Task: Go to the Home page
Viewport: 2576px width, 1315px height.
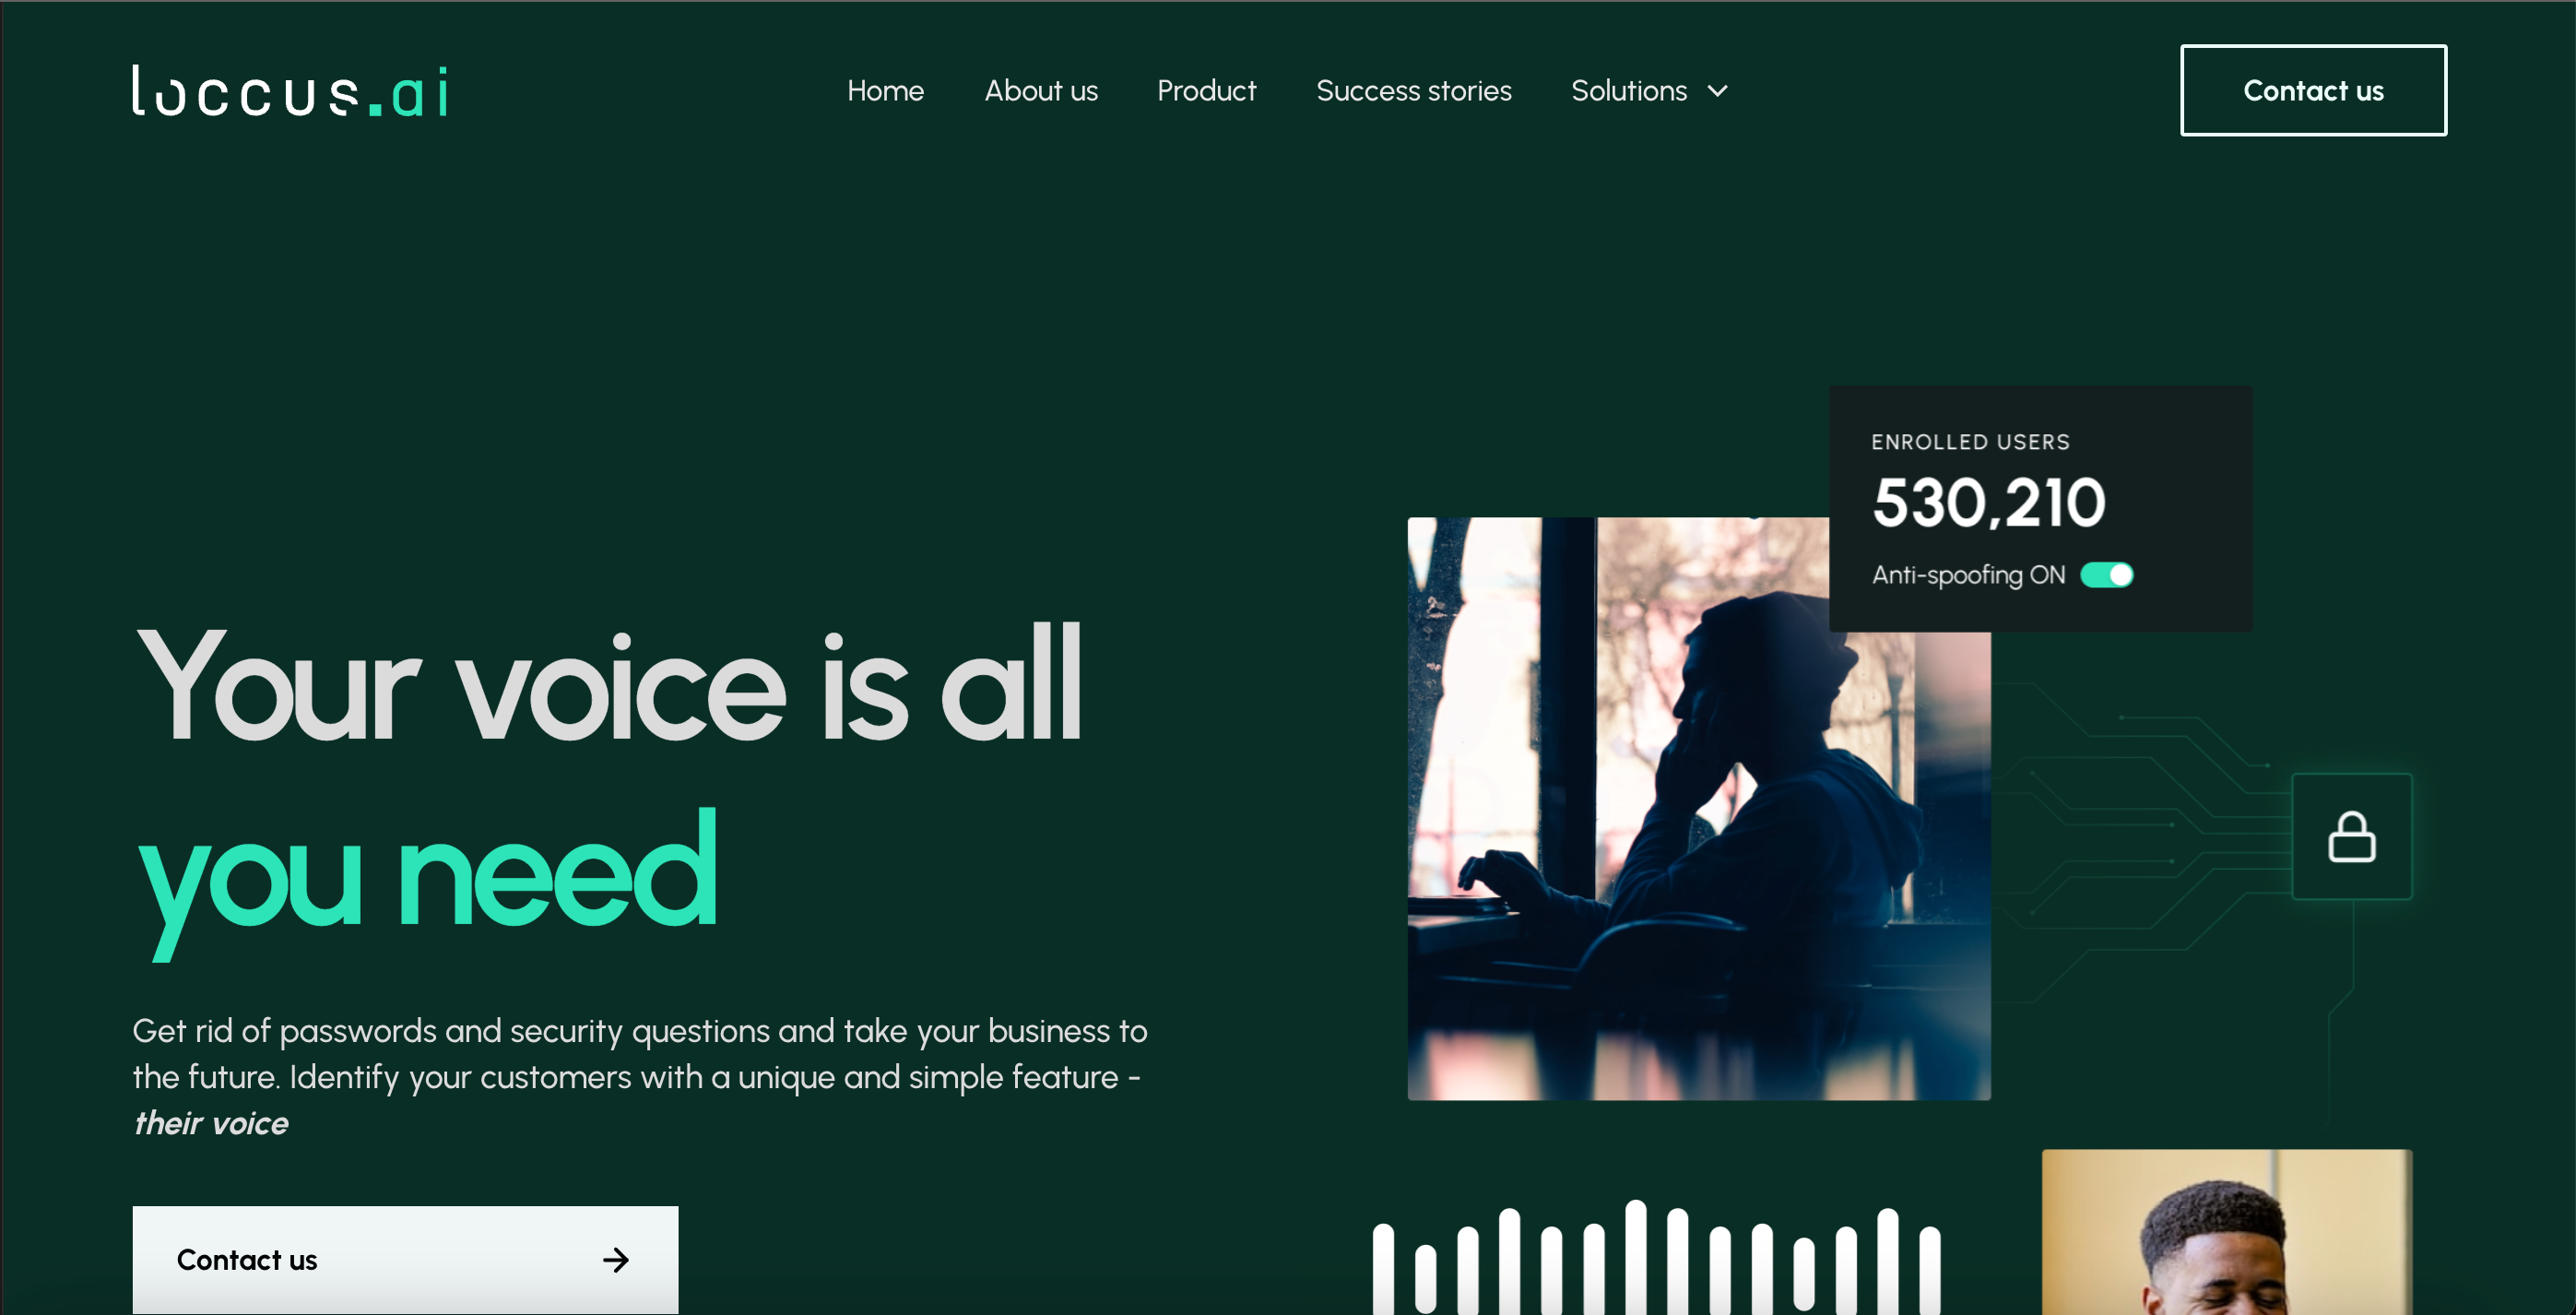Action: (x=885, y=91)
